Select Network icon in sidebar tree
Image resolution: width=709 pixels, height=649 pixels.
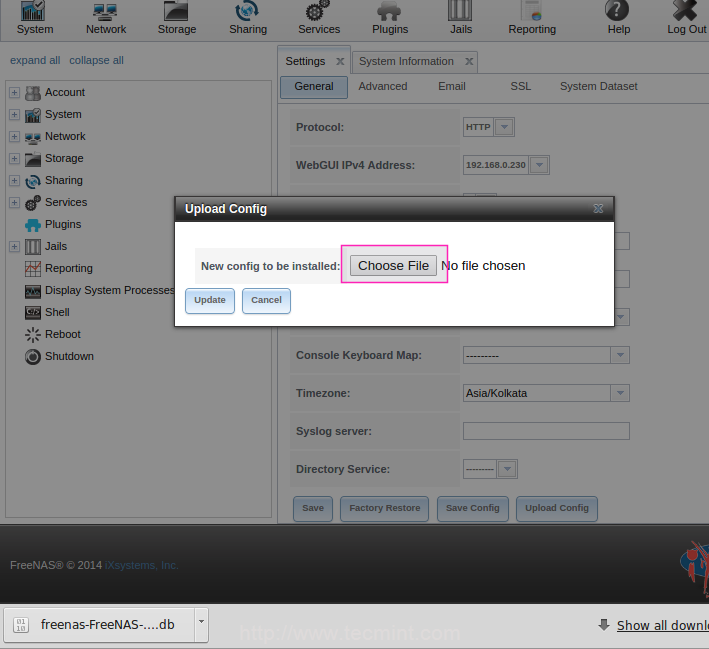point(33,137)
